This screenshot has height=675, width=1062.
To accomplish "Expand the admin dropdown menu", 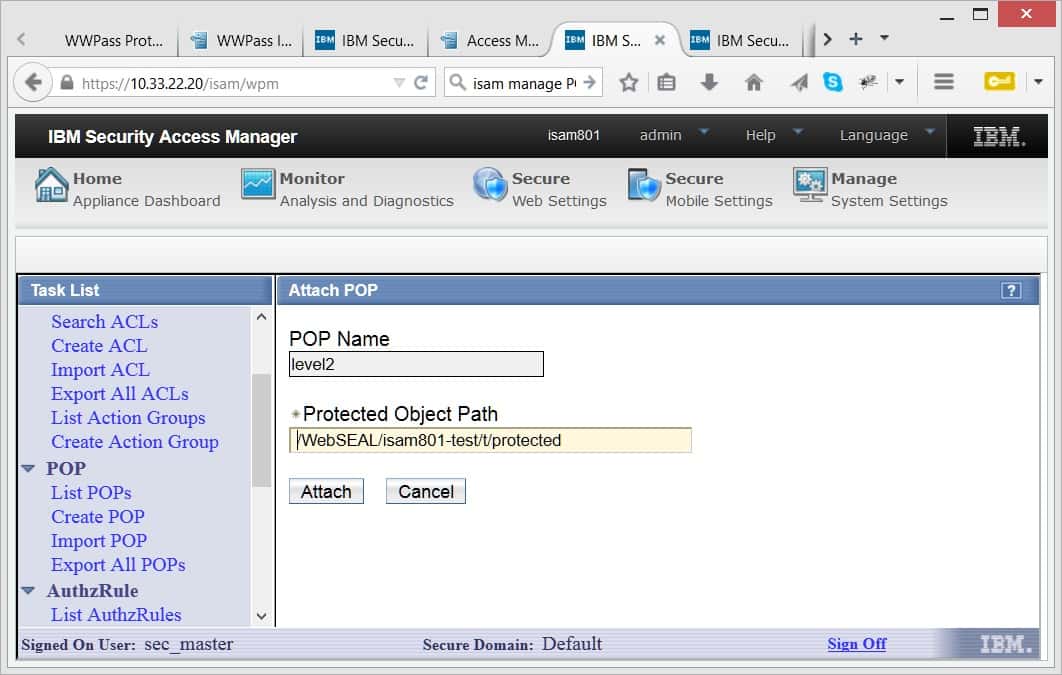I will pos(703,132).
